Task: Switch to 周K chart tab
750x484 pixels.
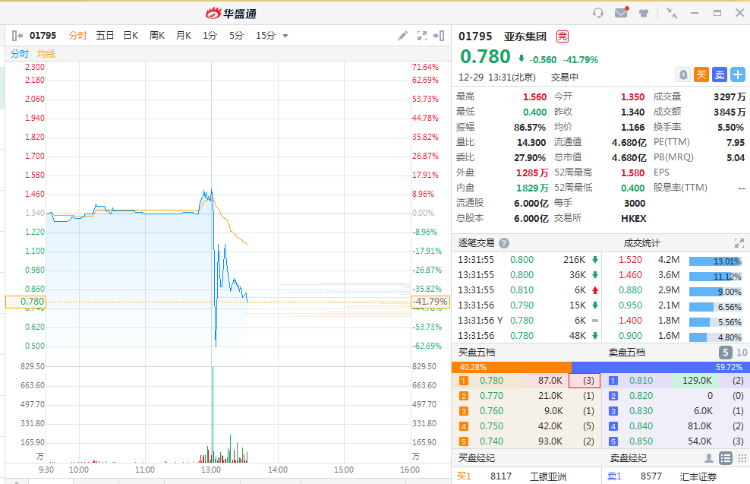Action: [x=157, y=35]
